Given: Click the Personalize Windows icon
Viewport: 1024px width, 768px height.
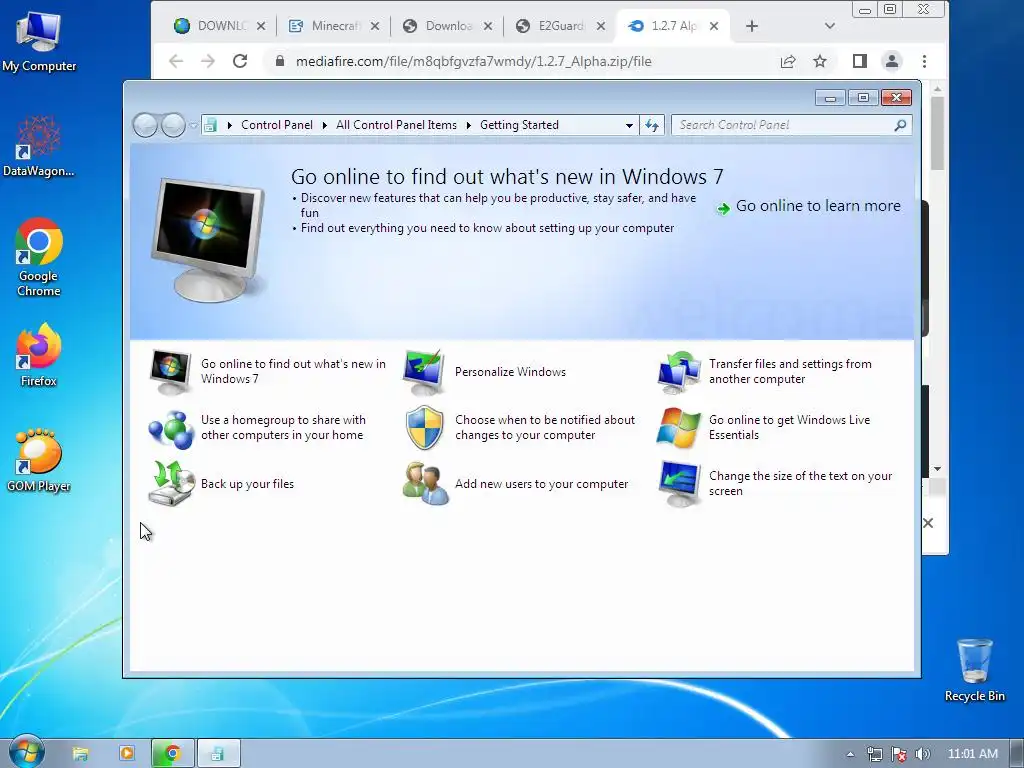Looking at the screenshot, I should [424, 372].
